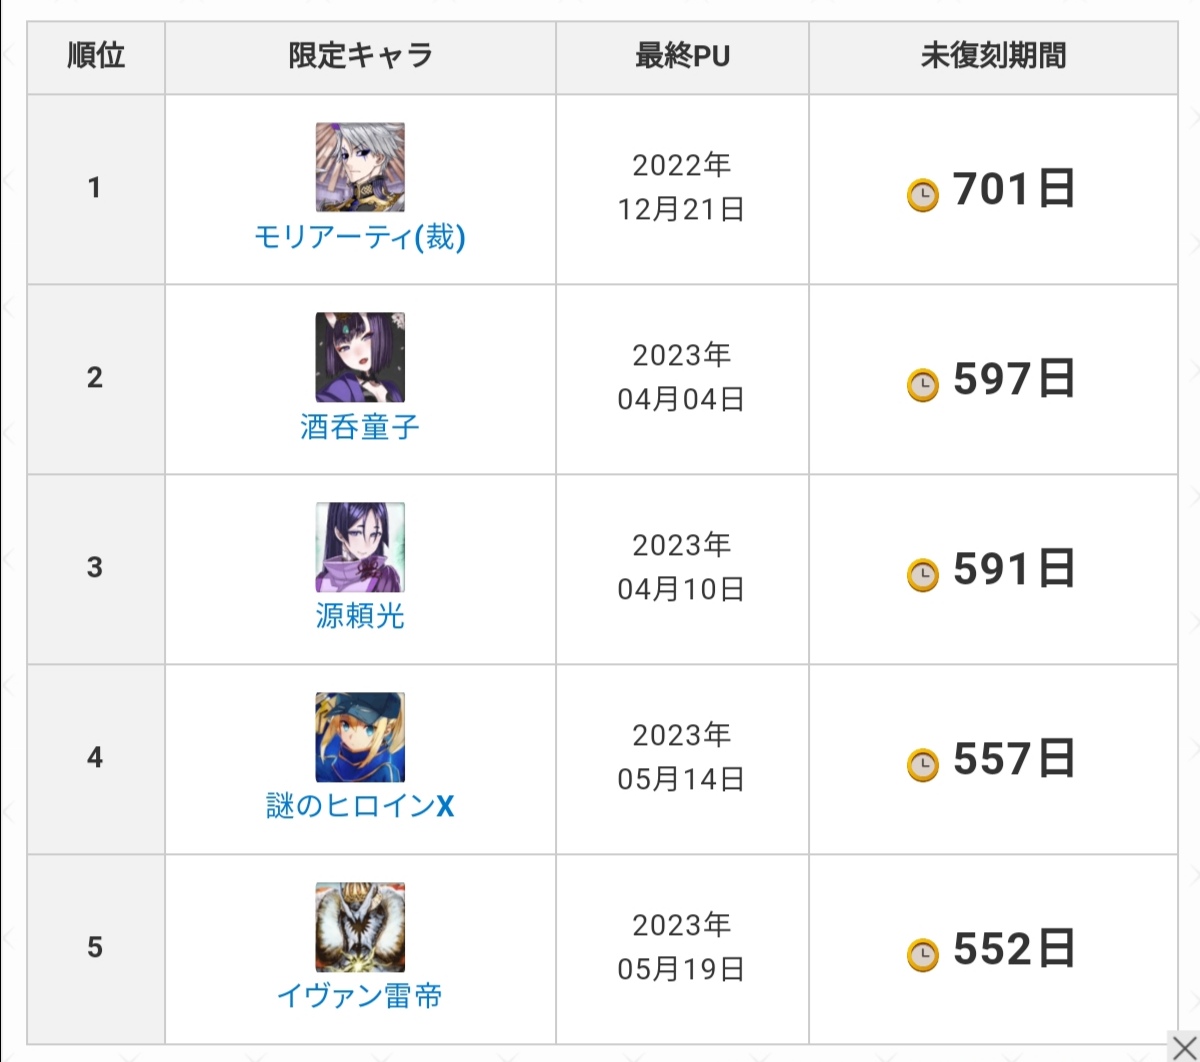Click the 未復刻期間 column header
Screen dimensions: 1200x1062
click(993, 56)
